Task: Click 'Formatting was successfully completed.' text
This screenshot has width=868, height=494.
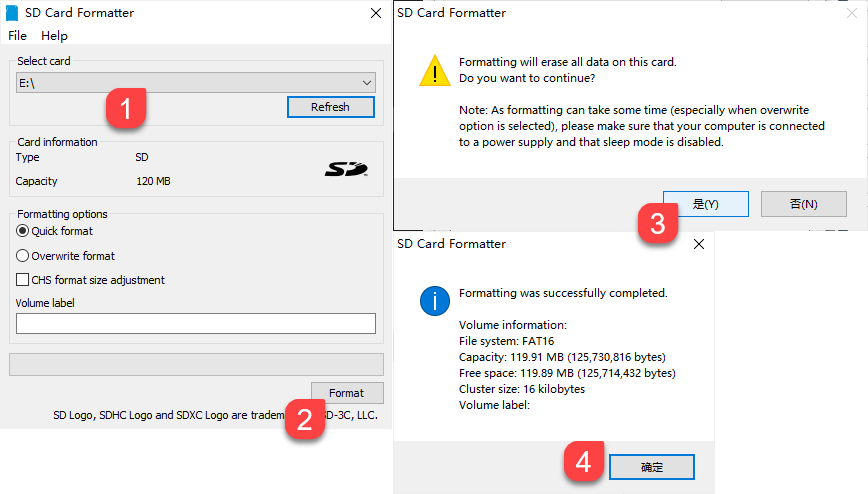Action: [x=563, y=293]
